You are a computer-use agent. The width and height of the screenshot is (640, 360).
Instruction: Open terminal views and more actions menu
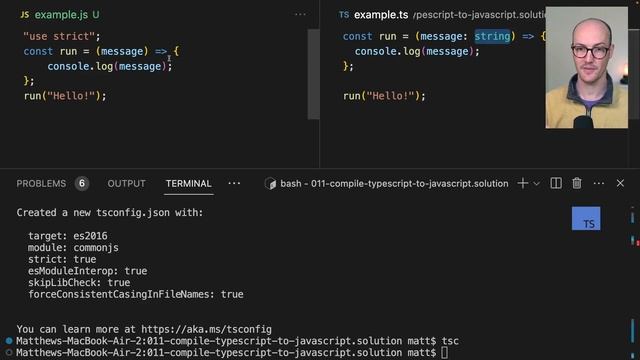pyautogui.click(x=599, y=184)
